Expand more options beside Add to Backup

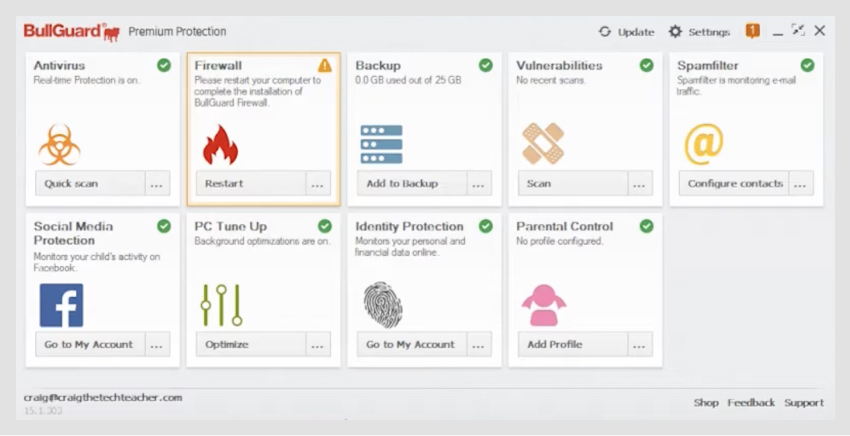479,184
